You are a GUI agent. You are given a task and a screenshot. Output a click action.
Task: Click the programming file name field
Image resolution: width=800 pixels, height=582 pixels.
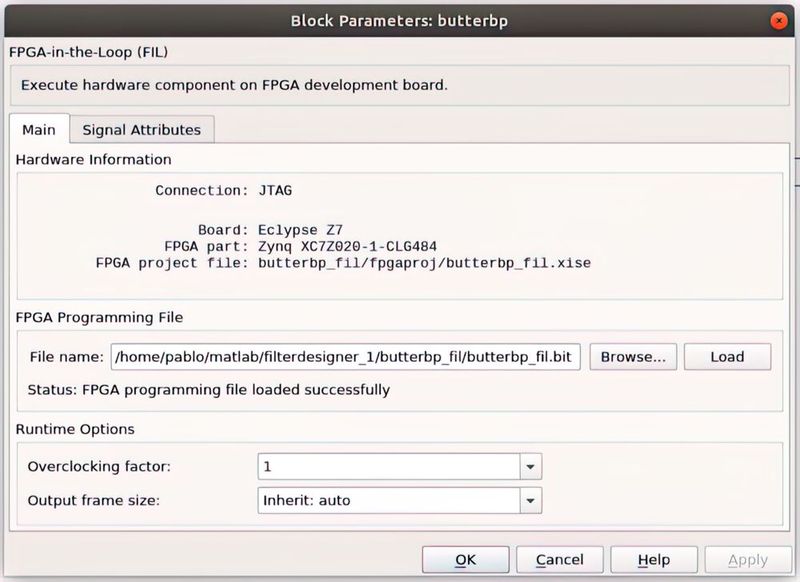(x=350, y=357)
